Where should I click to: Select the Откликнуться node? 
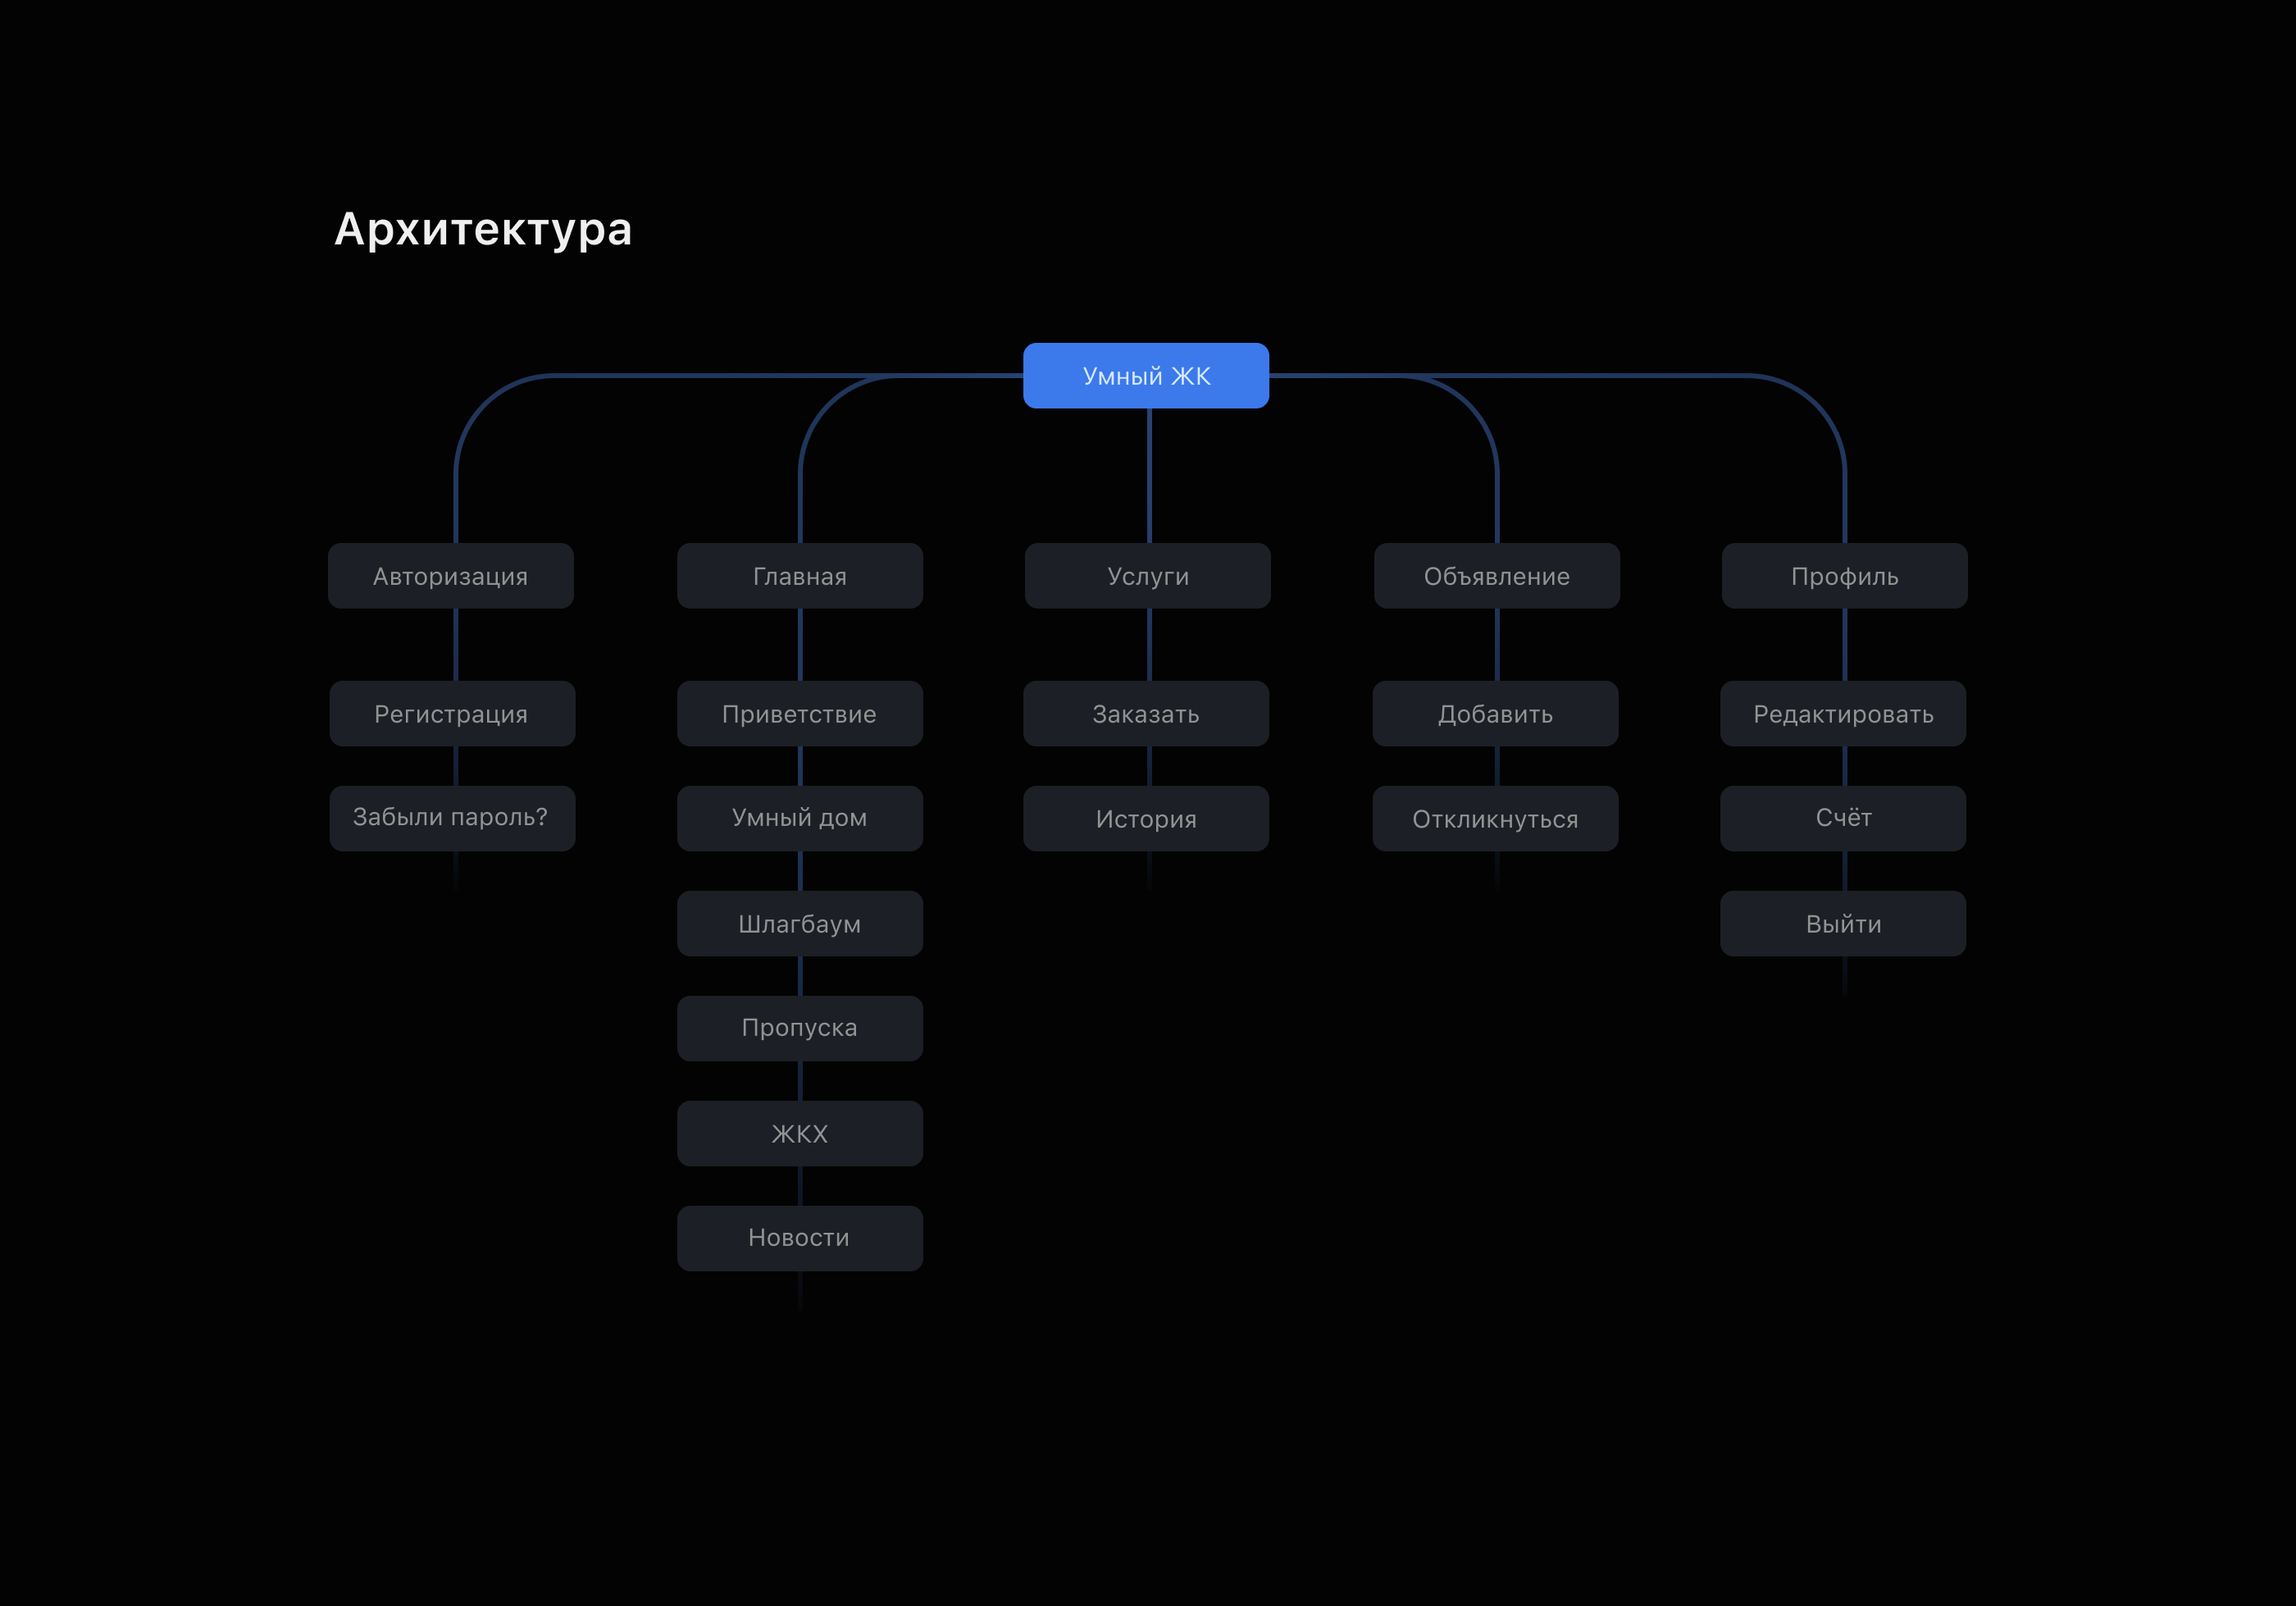tap(1495, 819)
